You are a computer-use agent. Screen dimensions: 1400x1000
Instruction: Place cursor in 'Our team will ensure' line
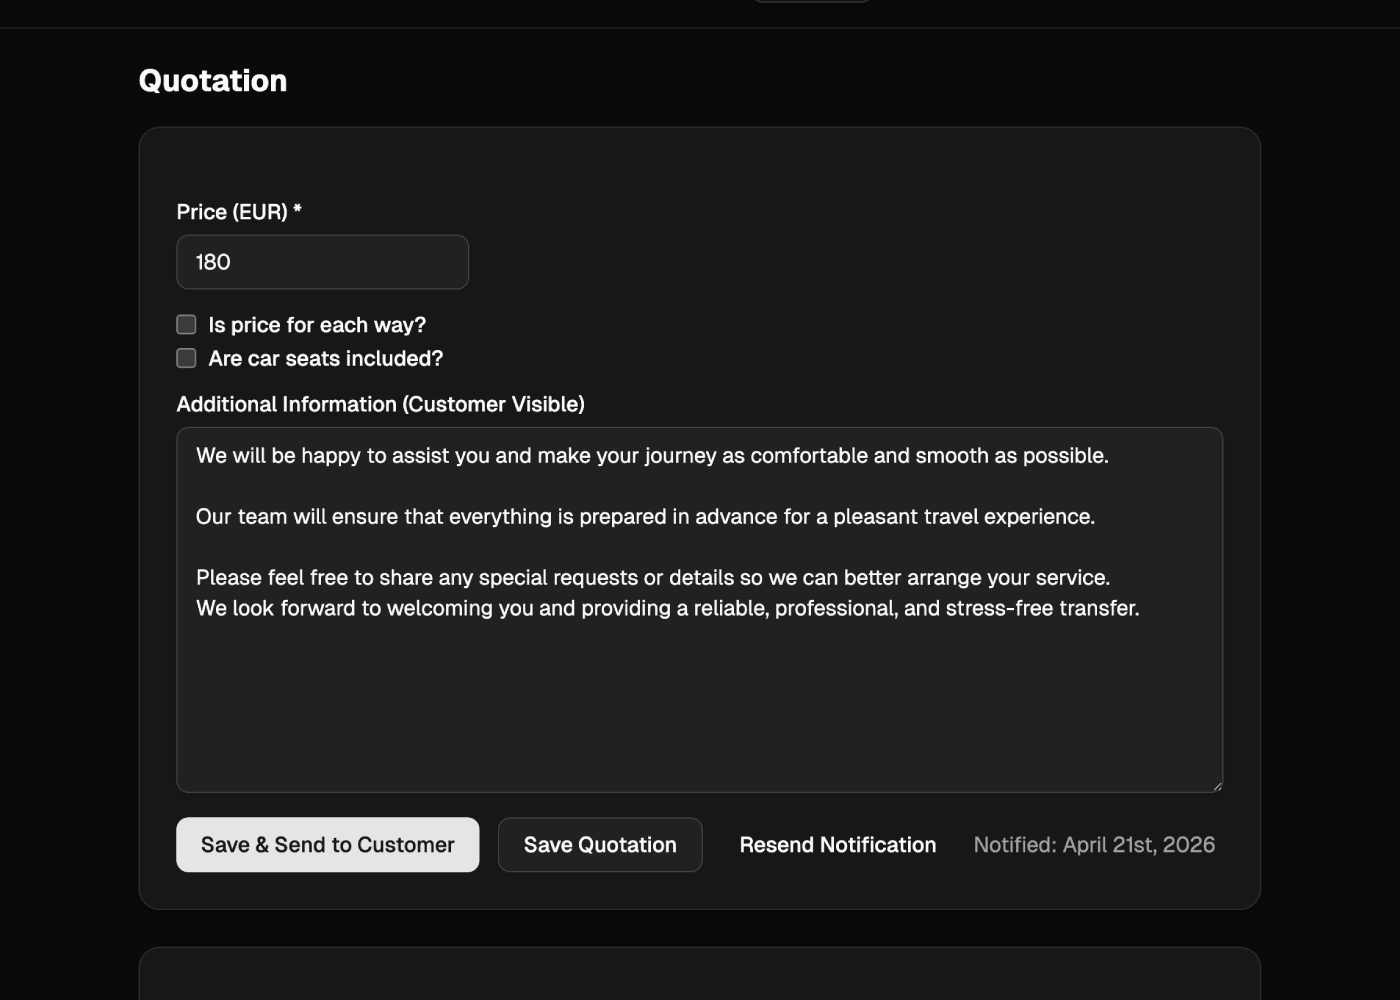(x=645, y=517)
